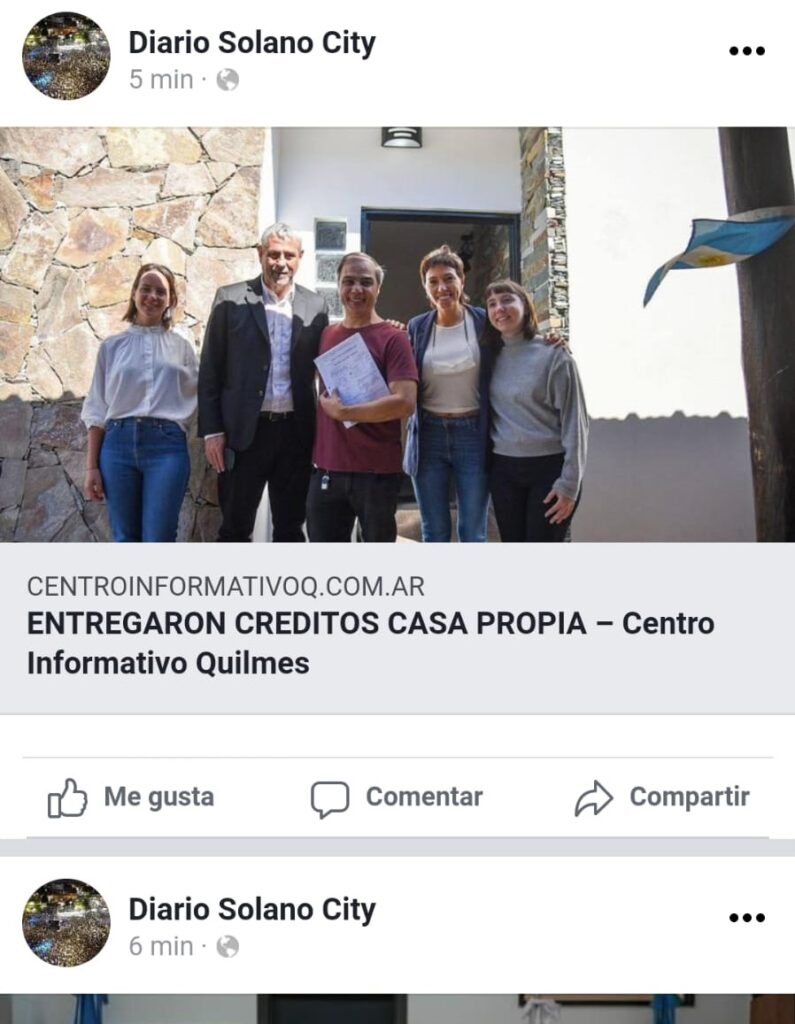Click the 5 min timestamp
The width and height of the screenshot is (795, 1024).
tap(161, 80)
